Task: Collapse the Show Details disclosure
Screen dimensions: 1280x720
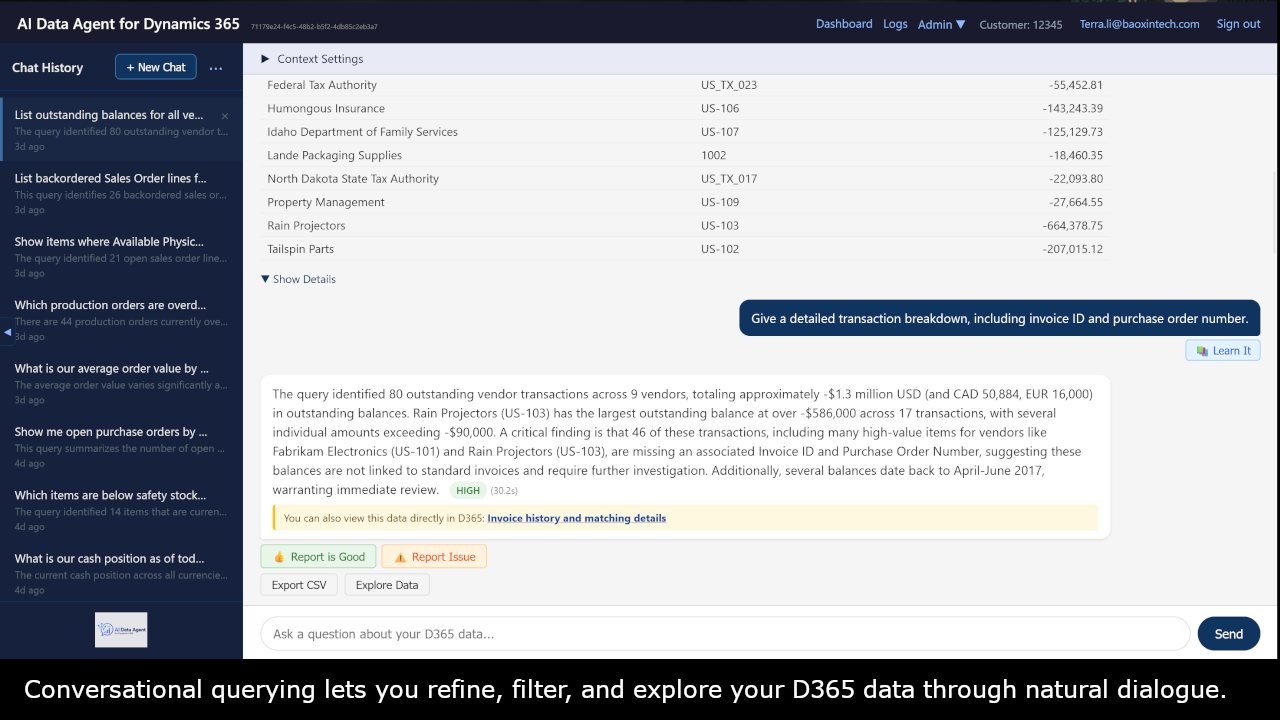Action: pos(298,279)
